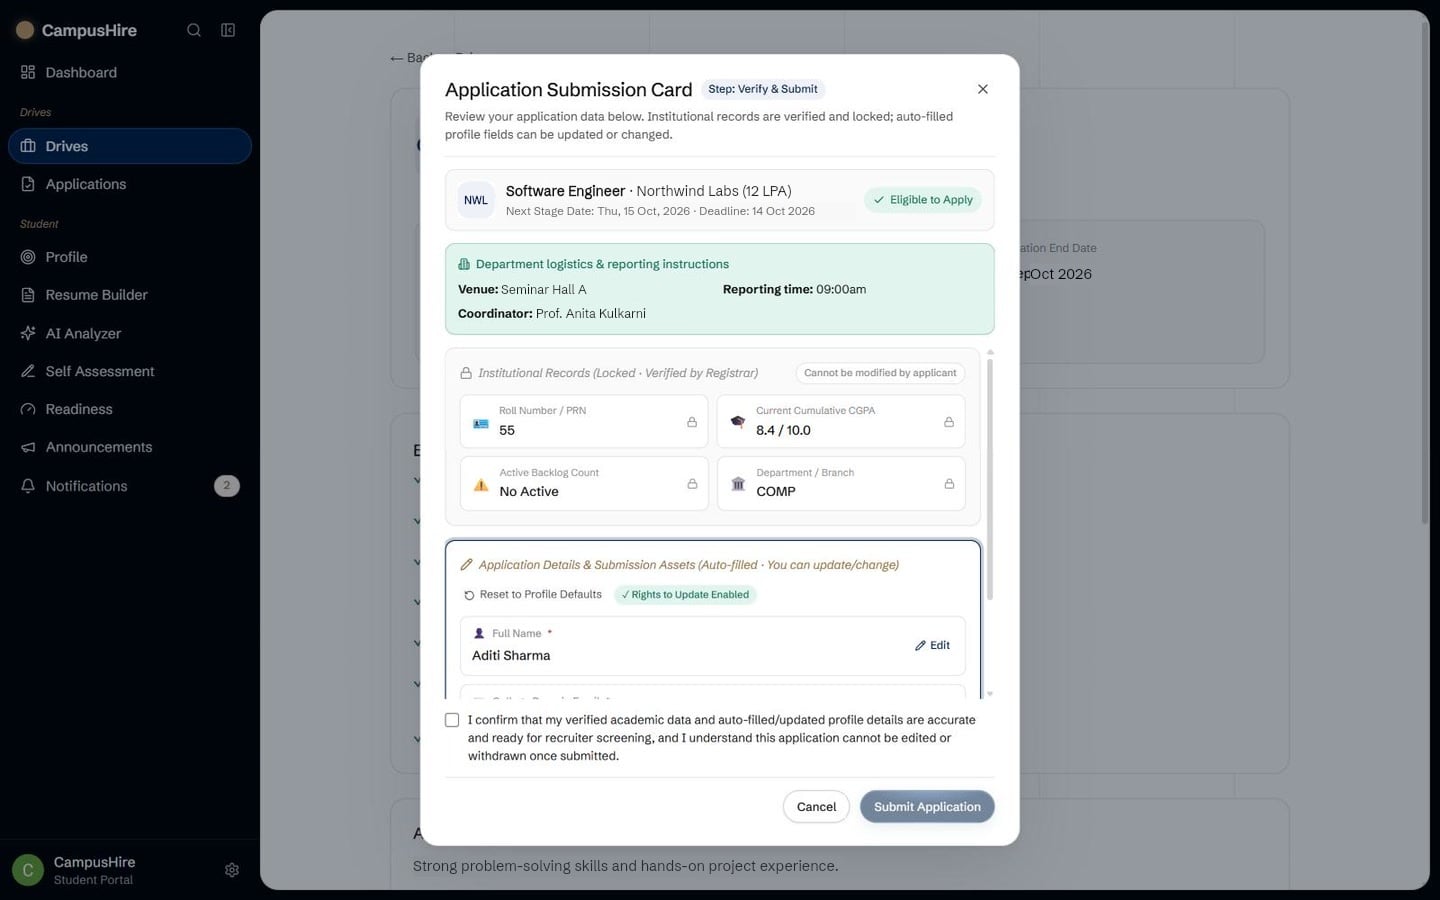The height and width of the screenshot is (900, 1440).
Task: Click Reset to Profile Defaults
Action: [532, 595]
